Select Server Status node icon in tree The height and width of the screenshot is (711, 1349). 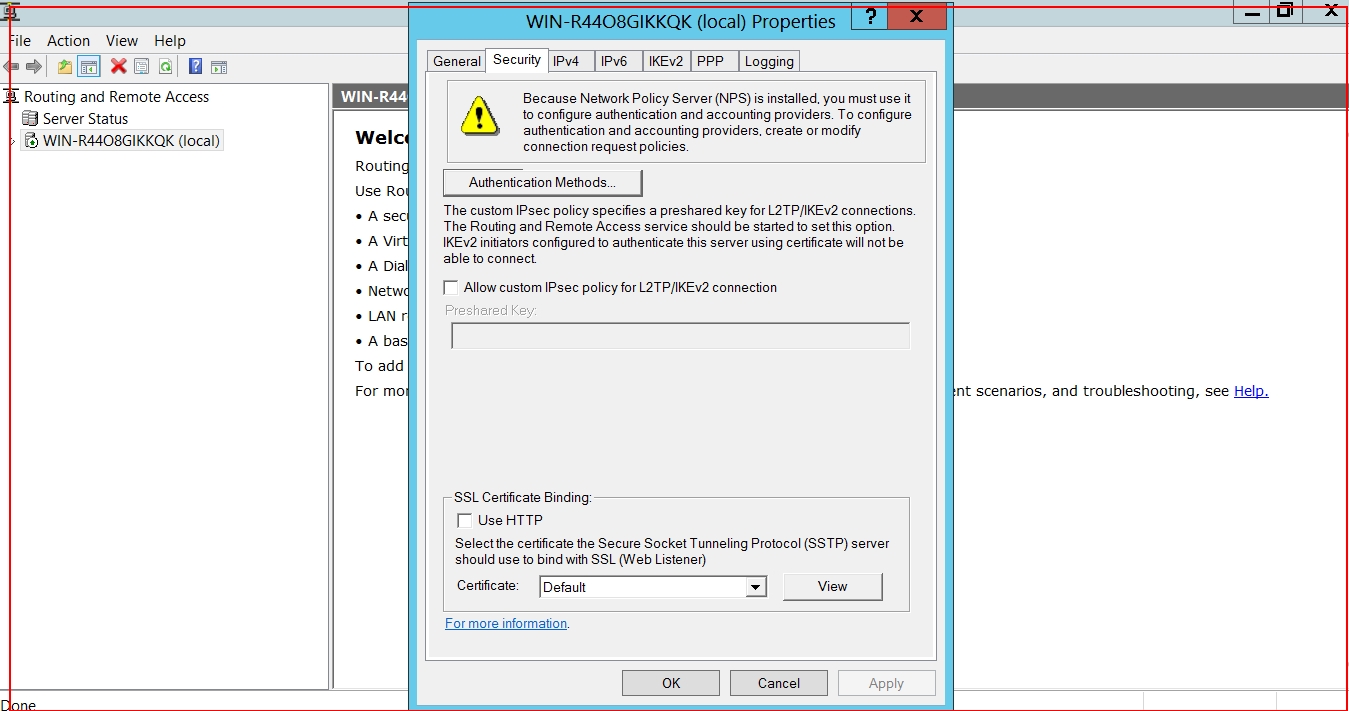30,119
